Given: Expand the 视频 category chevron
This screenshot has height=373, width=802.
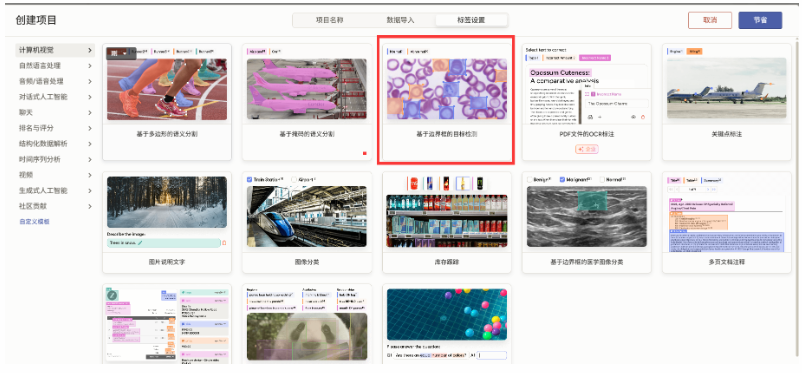Looking at the screenshot, I should tap(90, 175).
